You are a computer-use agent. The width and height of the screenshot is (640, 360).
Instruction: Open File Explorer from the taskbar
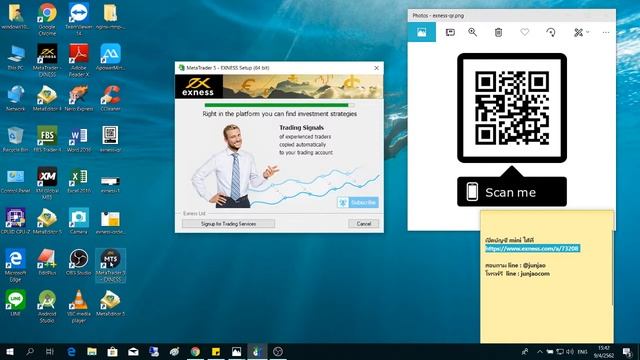(92, 351)
